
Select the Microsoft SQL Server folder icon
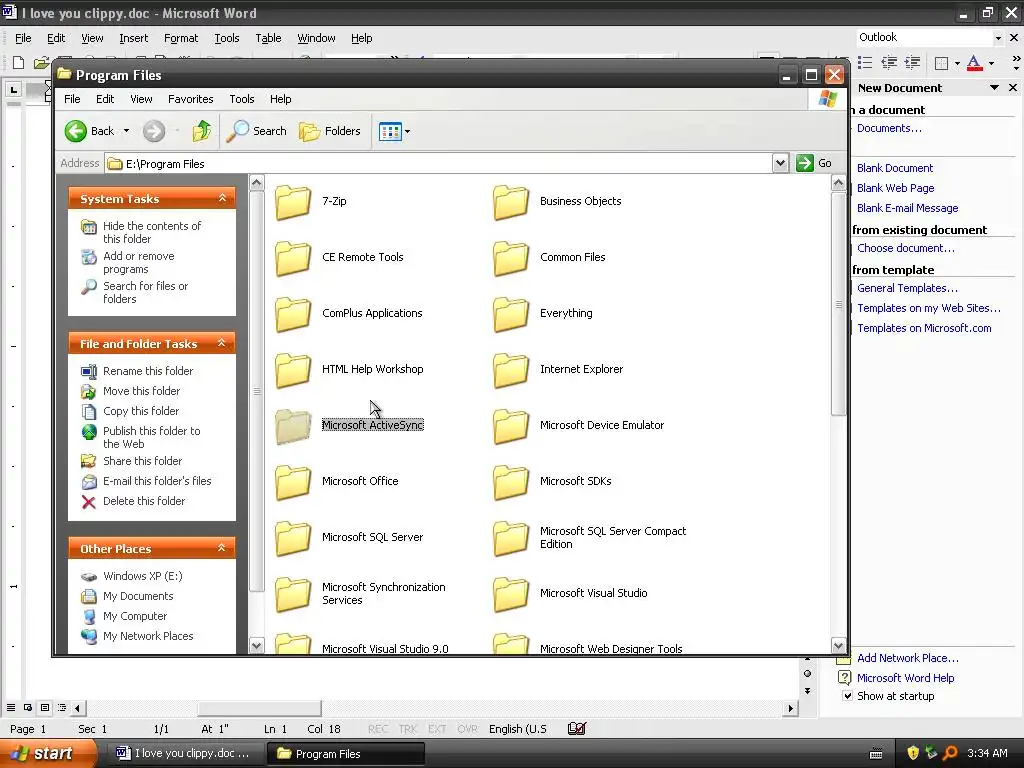[293, 539]
